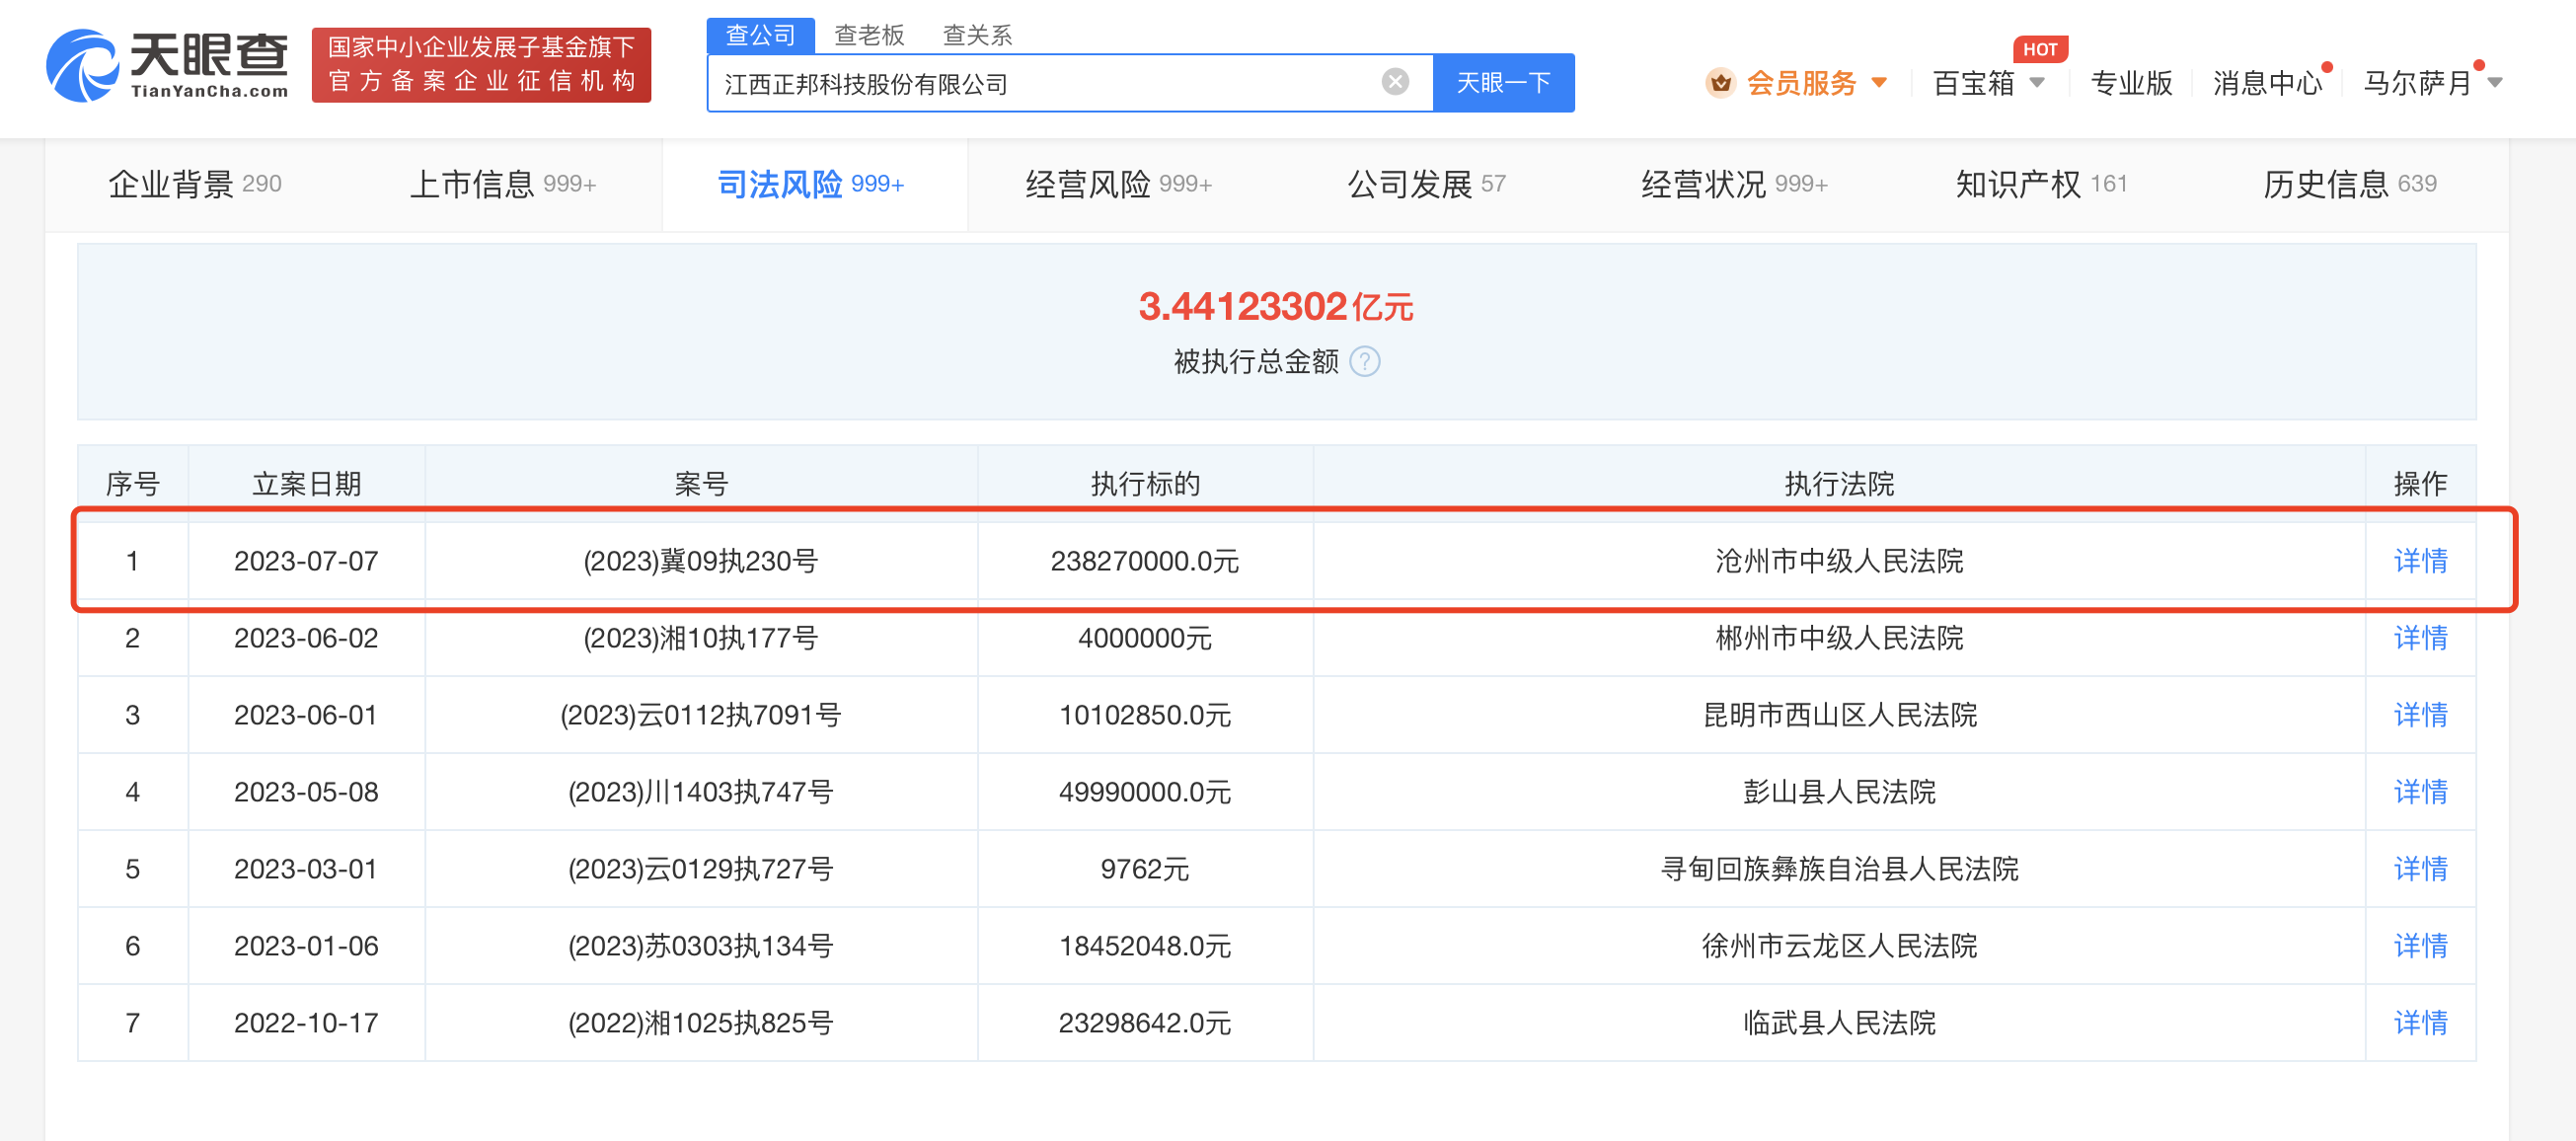Image resolution: width=2576 pixels, height=1141 pixels.
Task: Clear the search box text
Action: pos(1395,82)
